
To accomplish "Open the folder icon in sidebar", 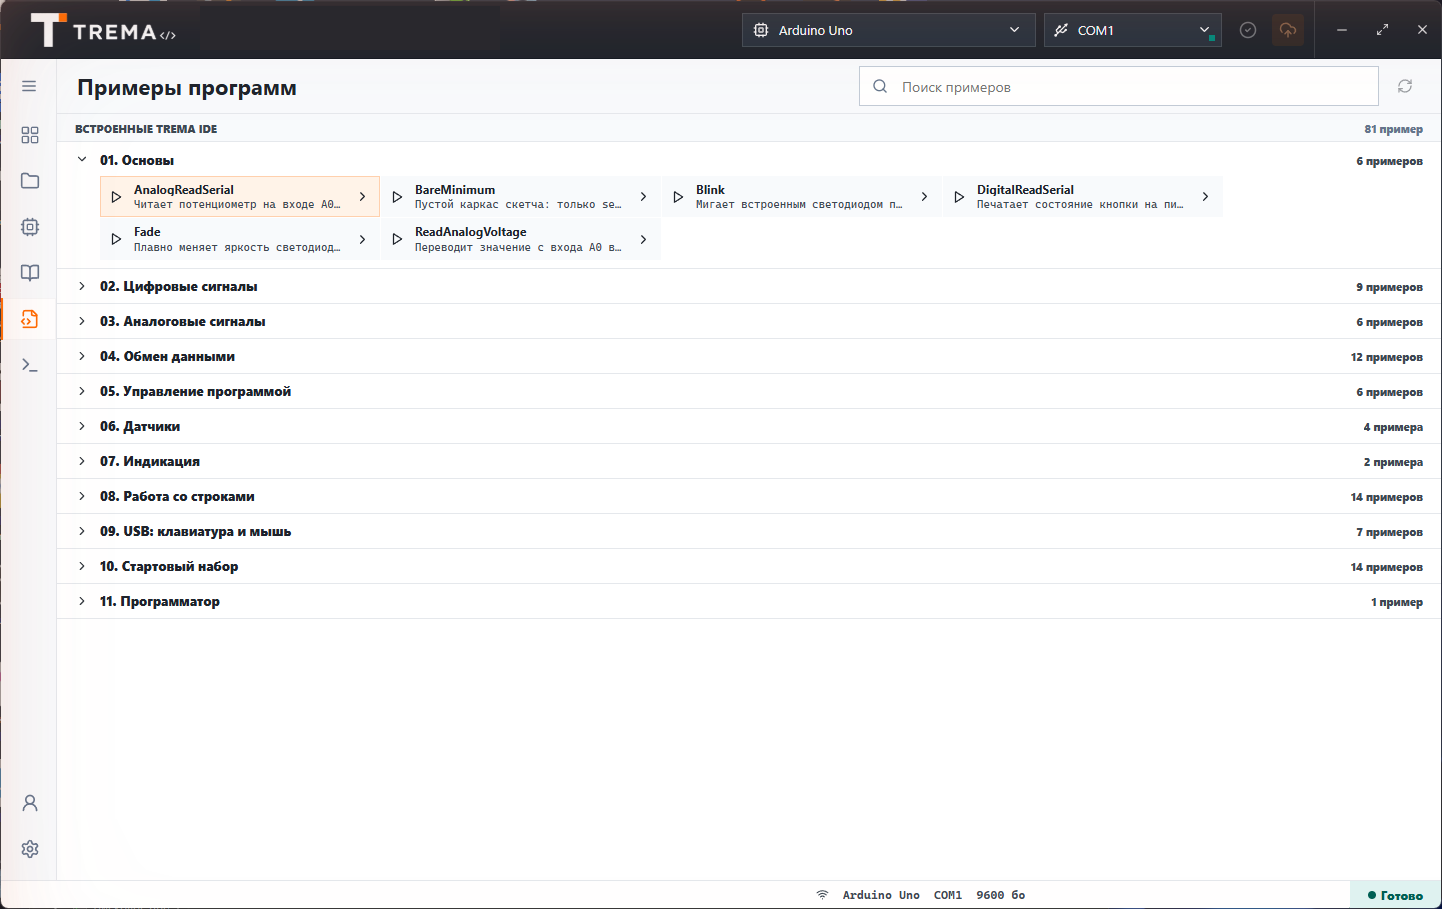I will (x=29, y=181).
